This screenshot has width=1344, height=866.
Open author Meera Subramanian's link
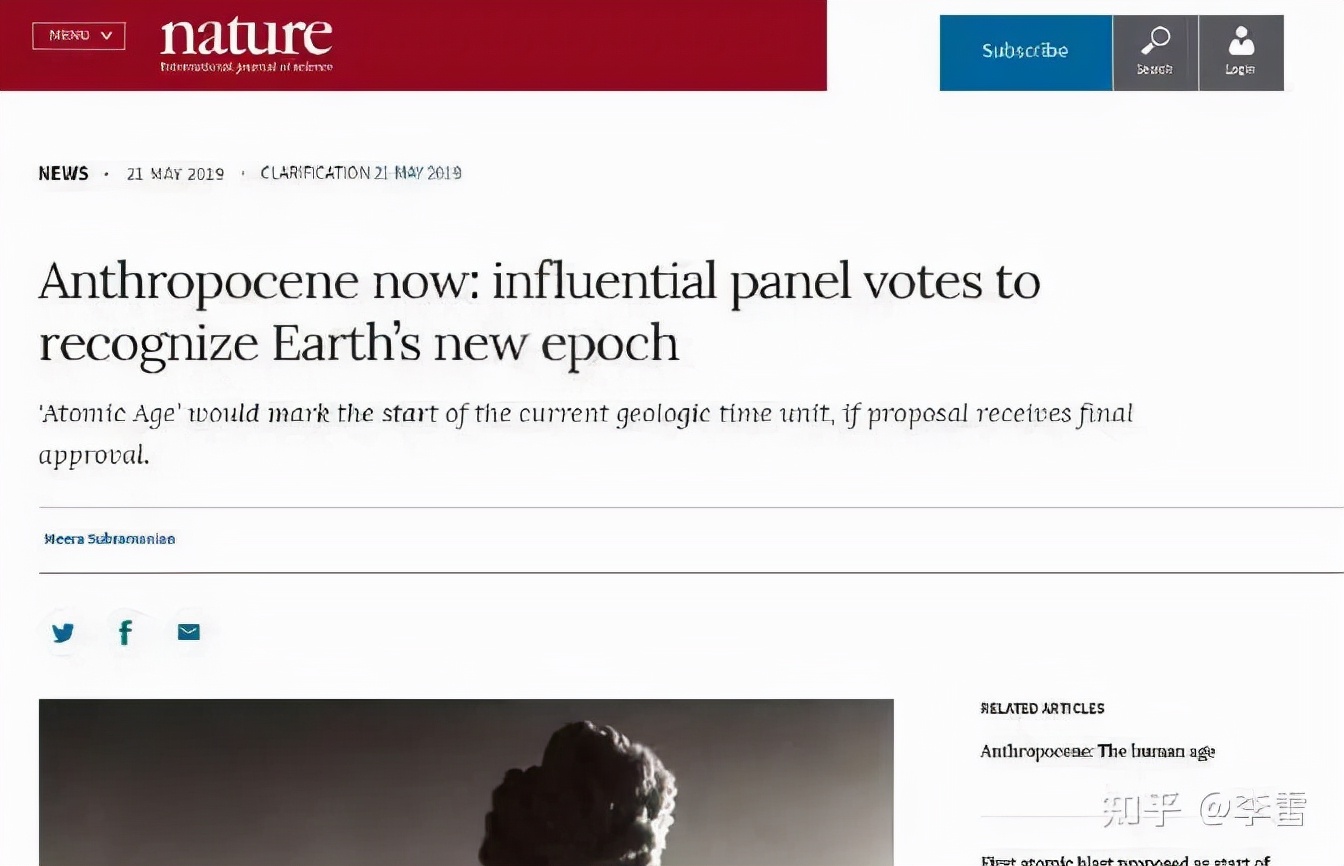109,539
